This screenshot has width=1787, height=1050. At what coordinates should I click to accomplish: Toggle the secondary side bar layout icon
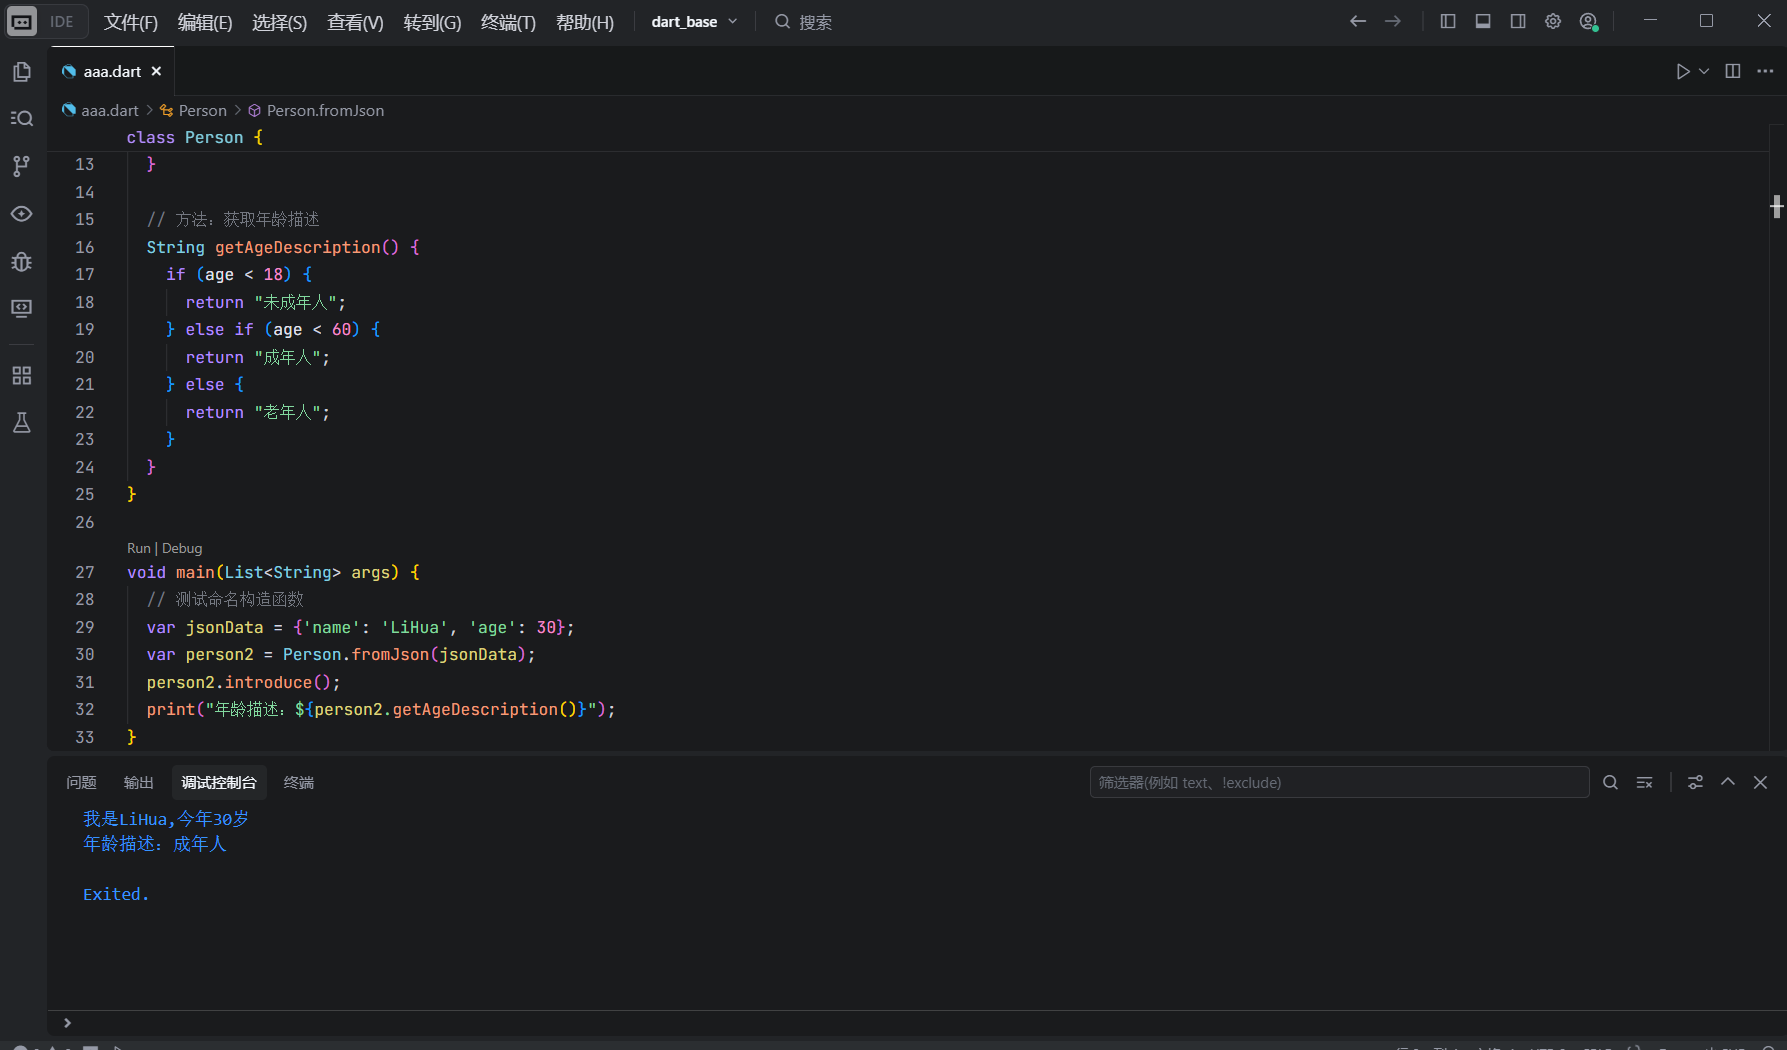tap(1518, 21)
